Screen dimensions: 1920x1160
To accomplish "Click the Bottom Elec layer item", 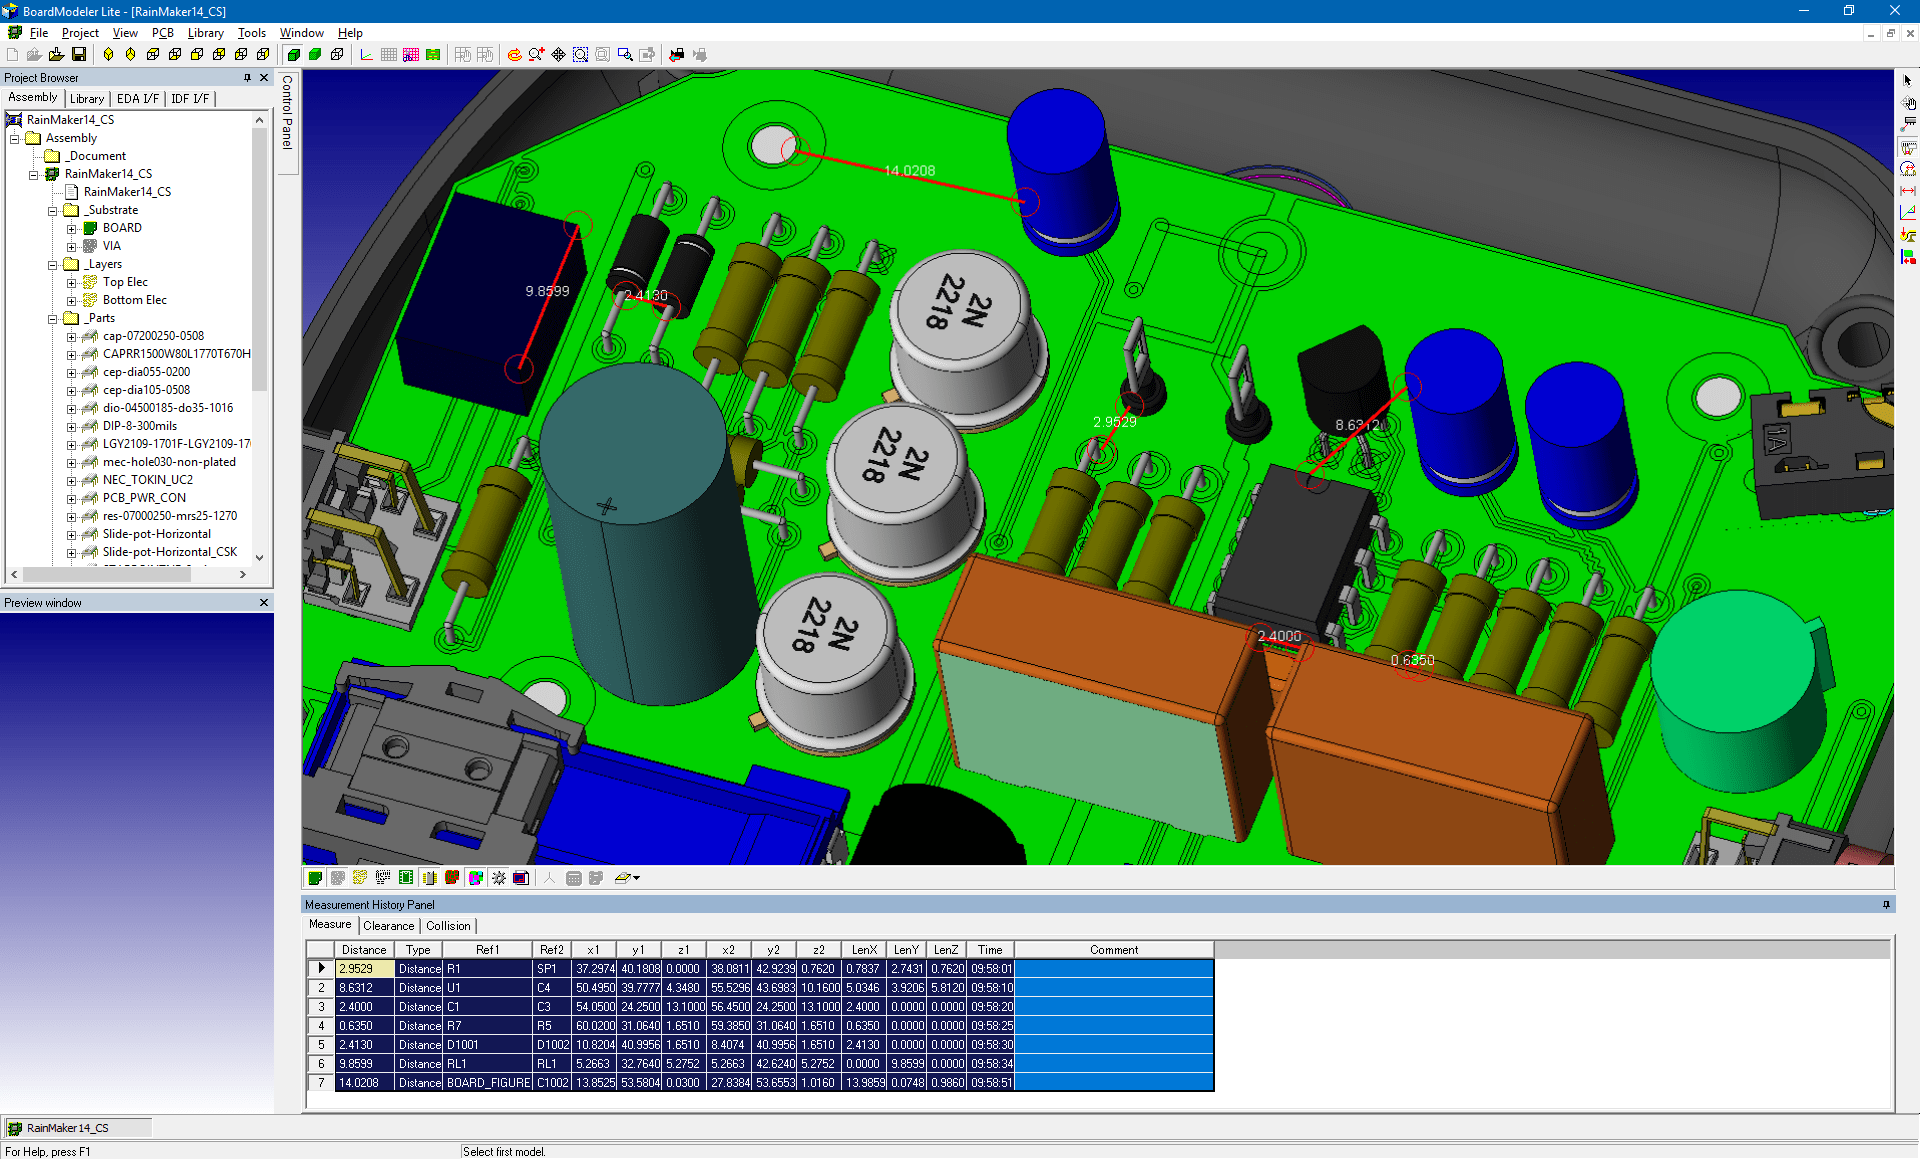I will [x=135, y=300].
